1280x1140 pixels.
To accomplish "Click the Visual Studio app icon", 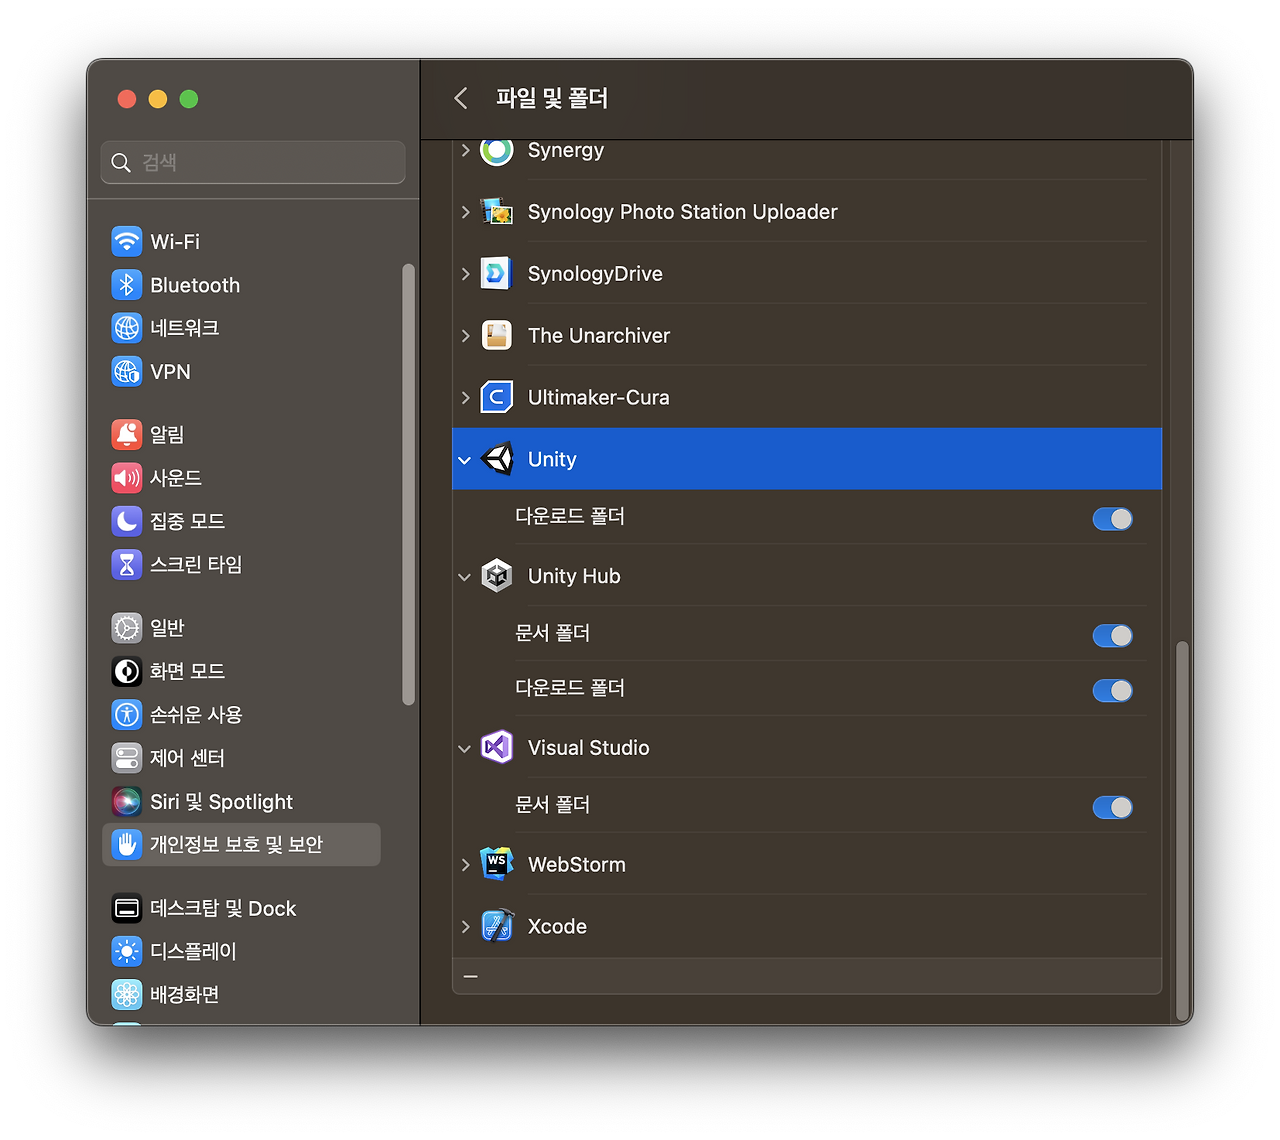I will point(497,748).
